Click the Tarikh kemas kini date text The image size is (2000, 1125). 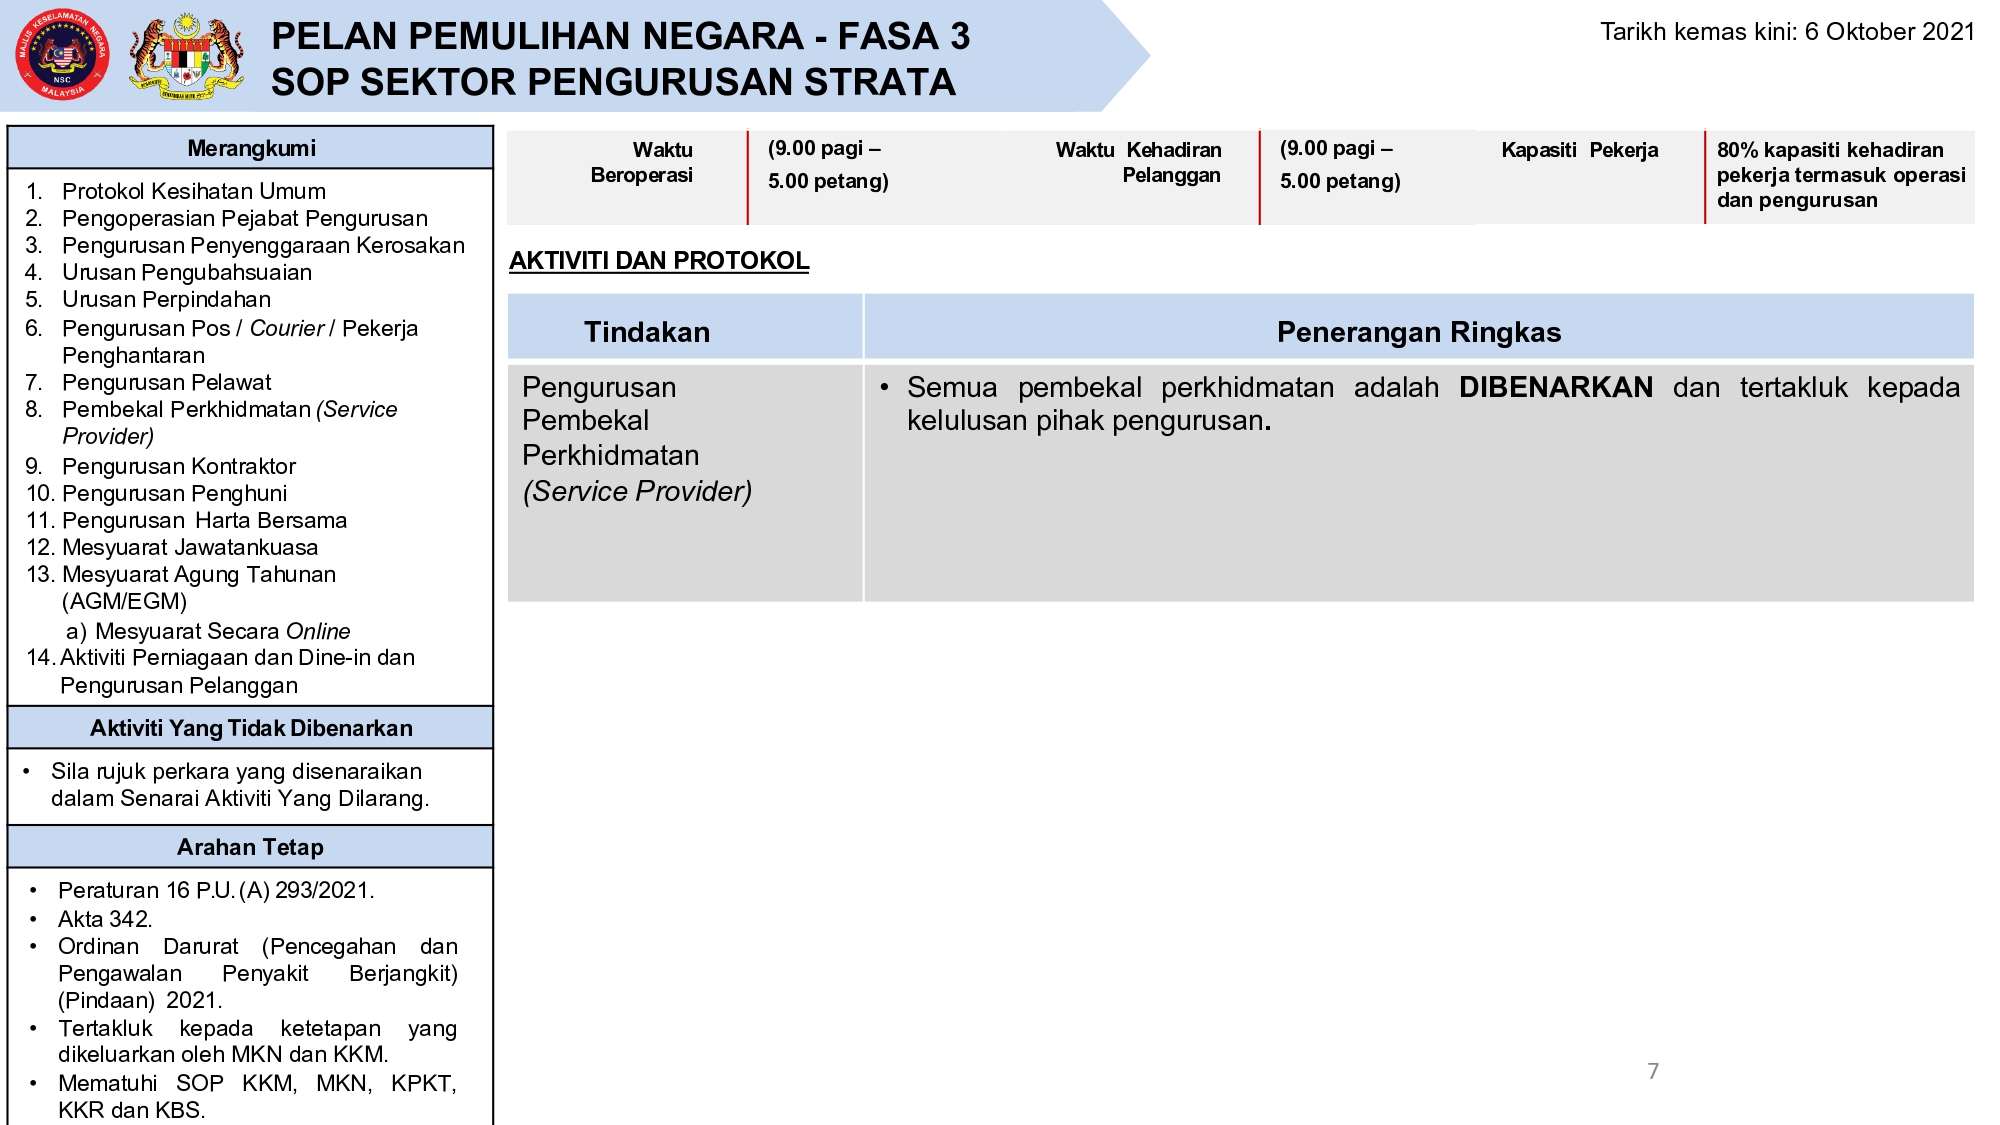[1786, 32]
